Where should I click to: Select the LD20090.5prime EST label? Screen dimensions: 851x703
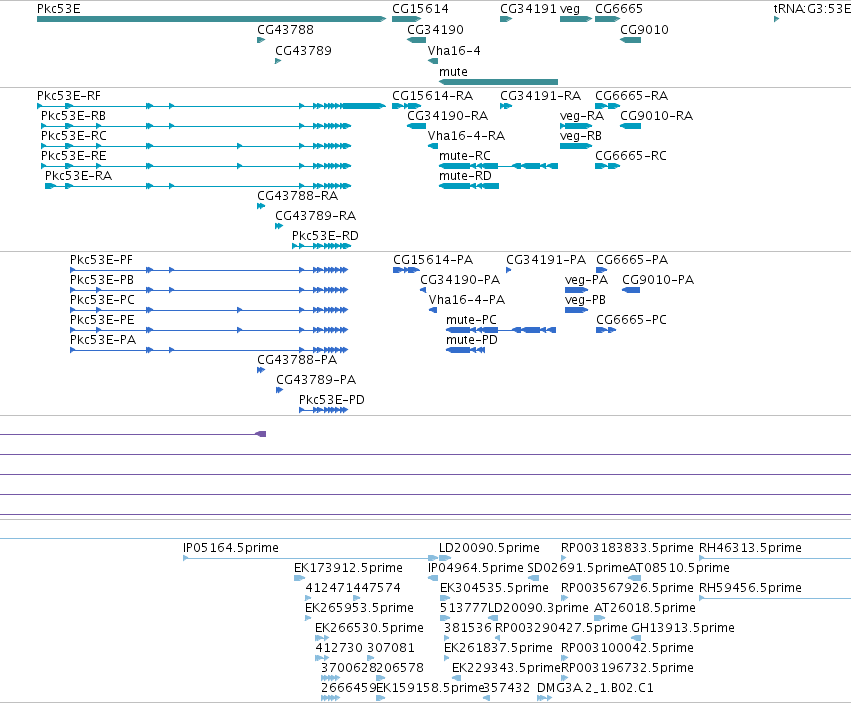point(489,547)
